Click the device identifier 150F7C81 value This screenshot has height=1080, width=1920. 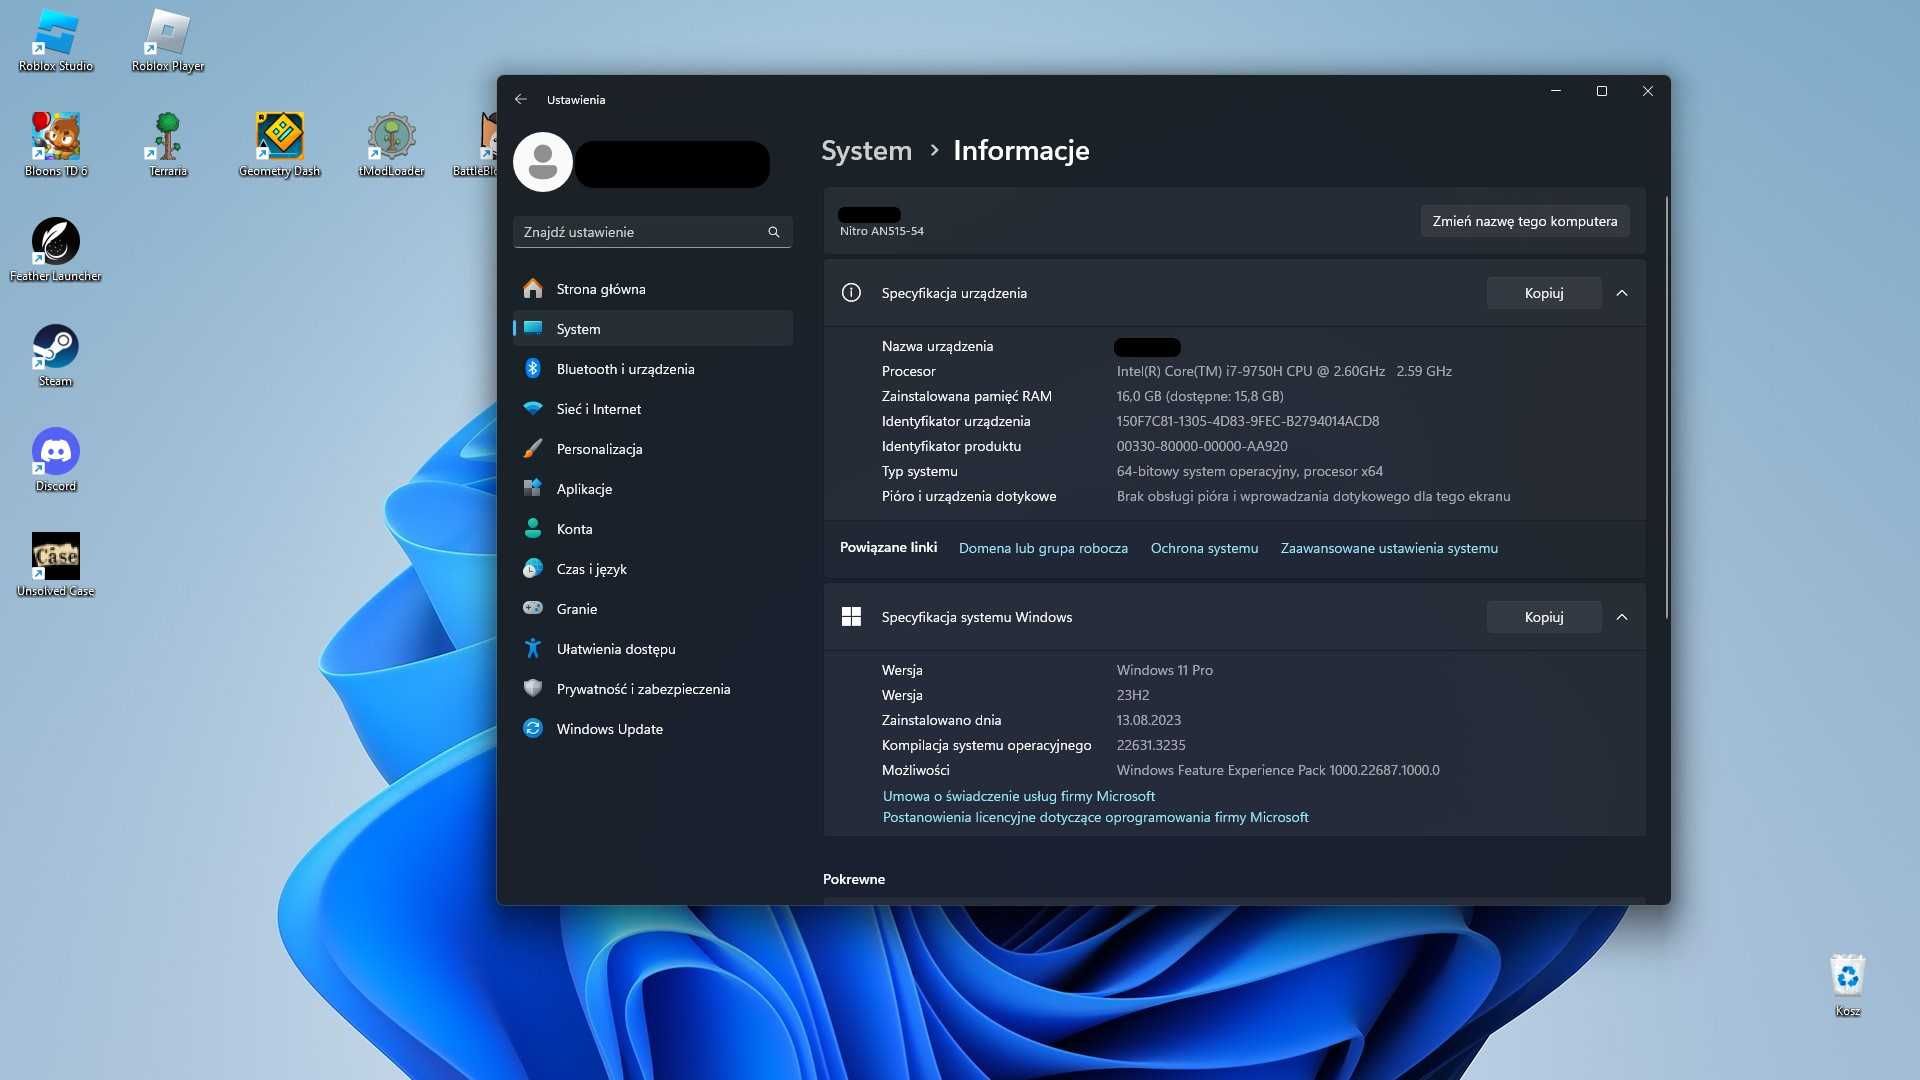point(1248,421)
